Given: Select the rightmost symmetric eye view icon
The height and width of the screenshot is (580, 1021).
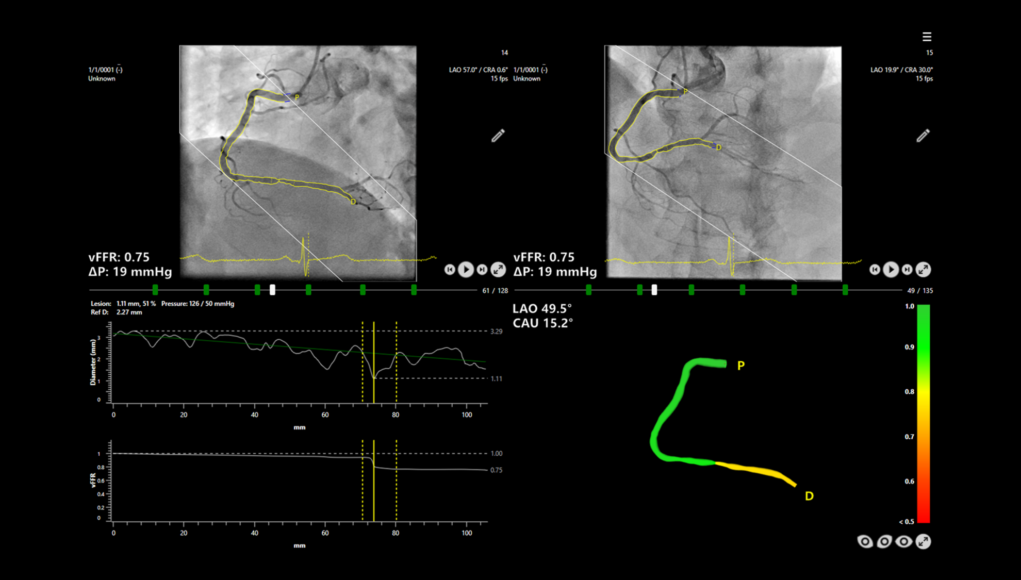Looking at the screenshot, I should pyautogui.click(x=903, y=541).
